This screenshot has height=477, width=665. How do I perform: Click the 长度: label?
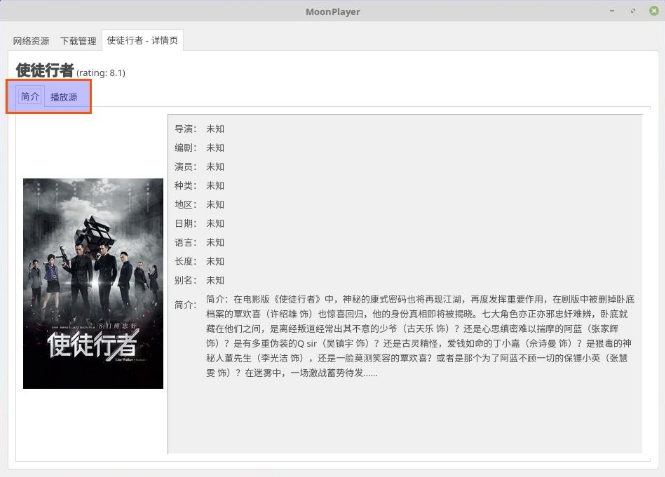pos(185,261)
